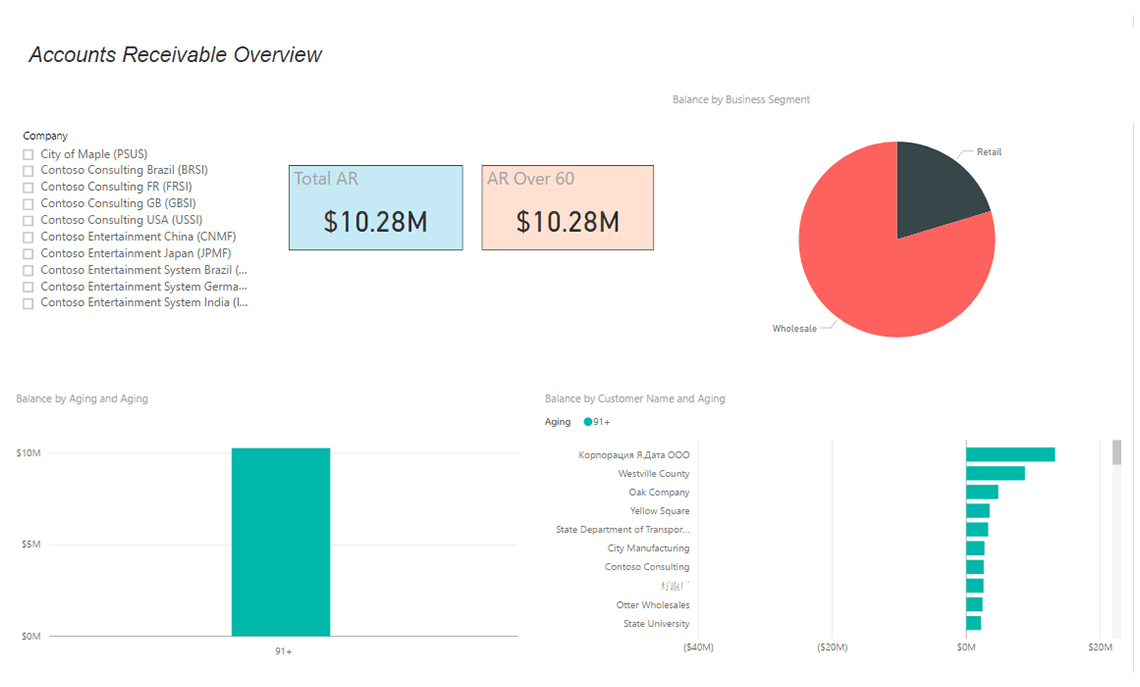The height and width of the screenshot is (687, 1140).
Task: Click the Wholesale pie label
Action: tap(794, 329)
